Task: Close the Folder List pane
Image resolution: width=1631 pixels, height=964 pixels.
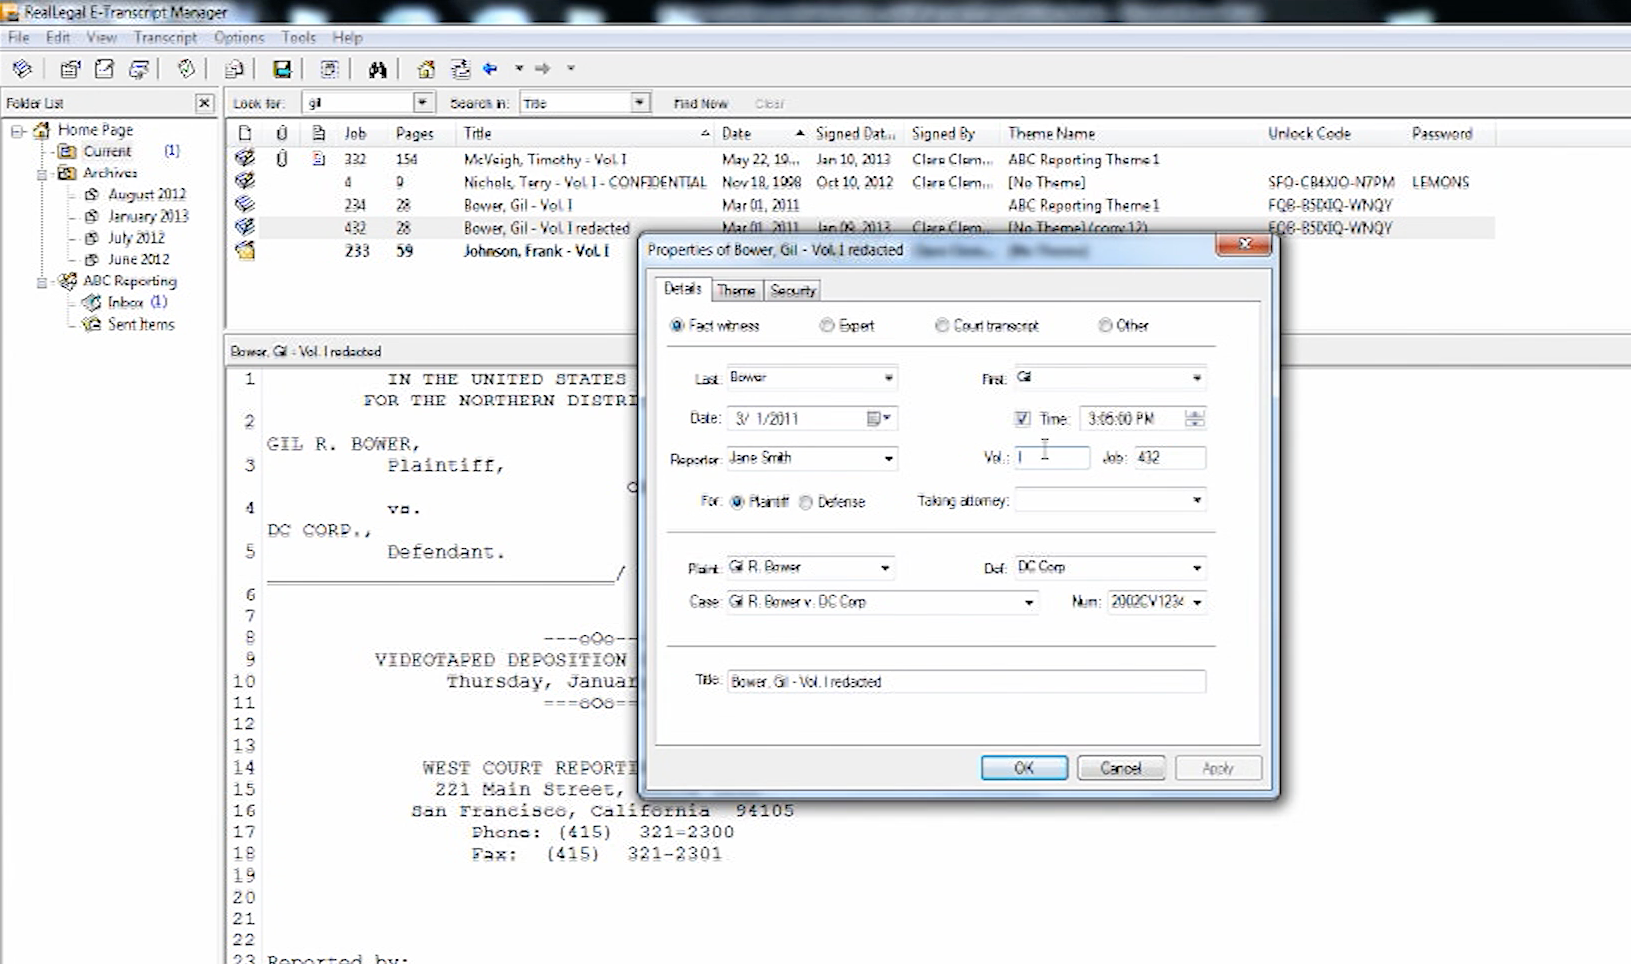Action: [x=204, y=103]
